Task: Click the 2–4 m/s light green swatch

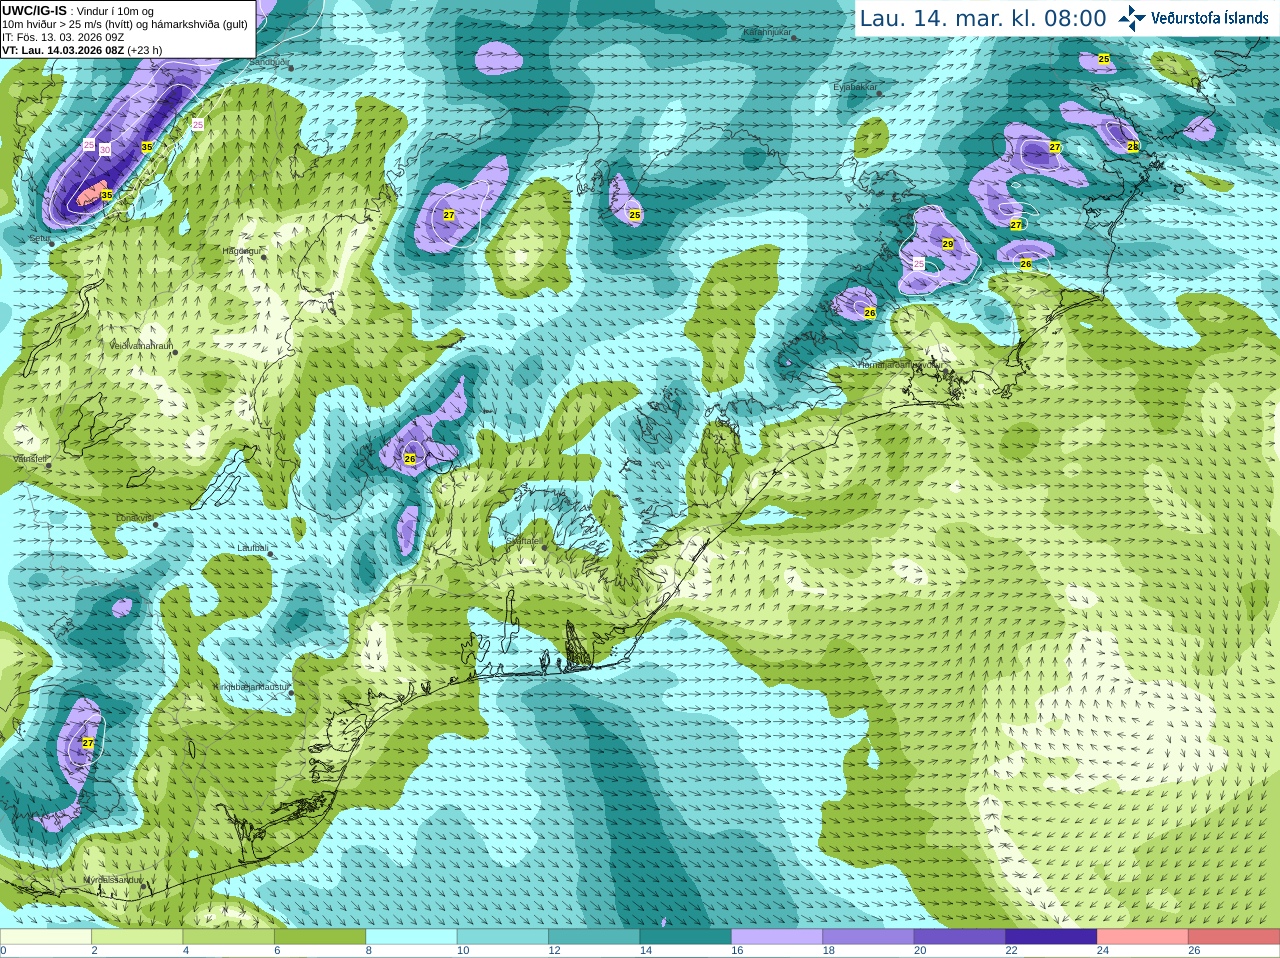Action: [137, 937]
